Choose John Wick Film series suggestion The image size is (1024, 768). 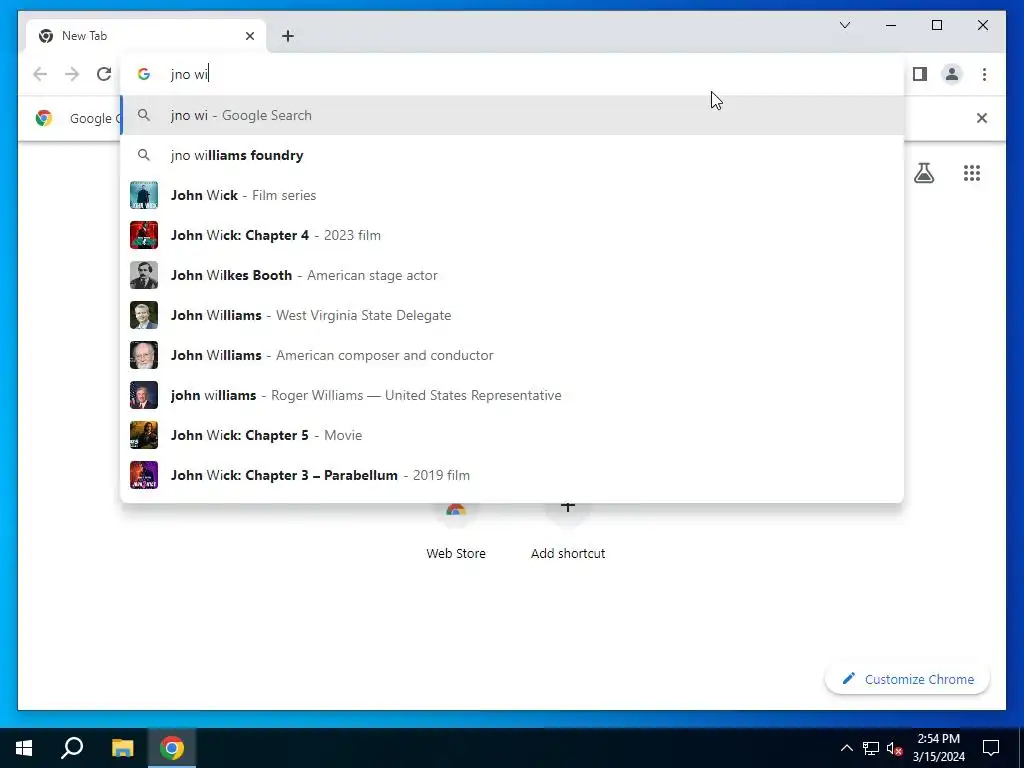coord(512,195)
